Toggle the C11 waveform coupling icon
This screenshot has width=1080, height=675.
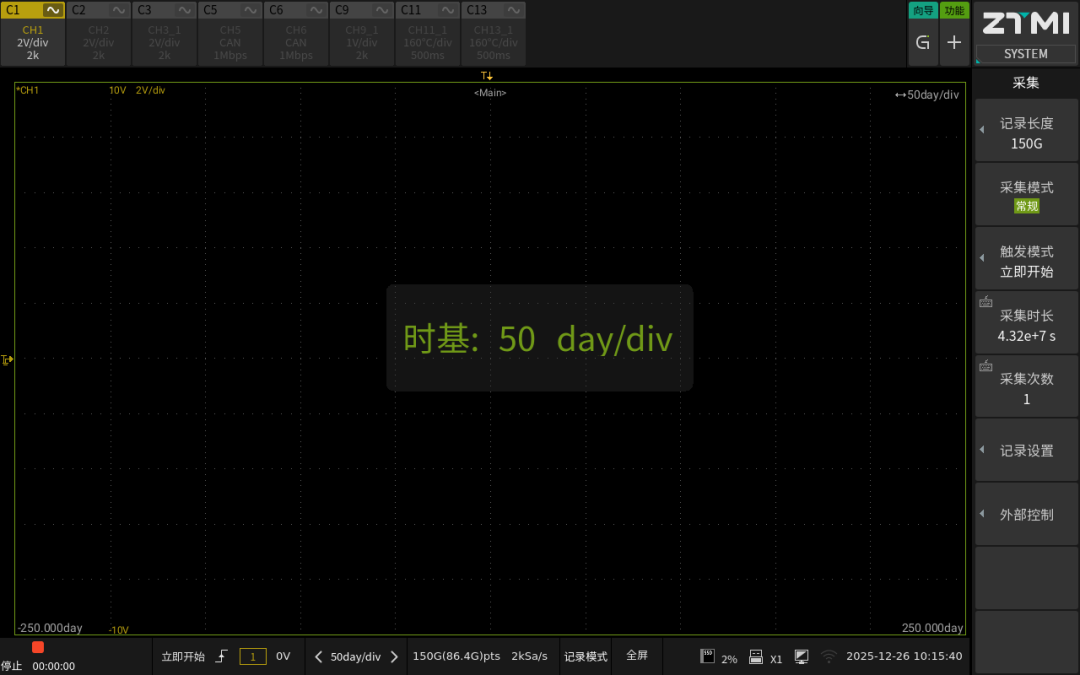pyautogui.click(x=448, y=10)
